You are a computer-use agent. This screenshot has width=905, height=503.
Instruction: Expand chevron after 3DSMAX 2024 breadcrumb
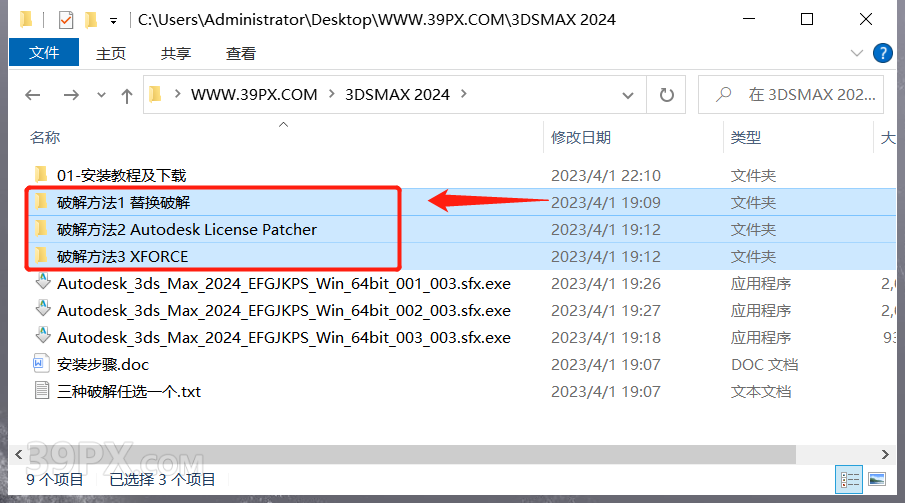point(463,94)
